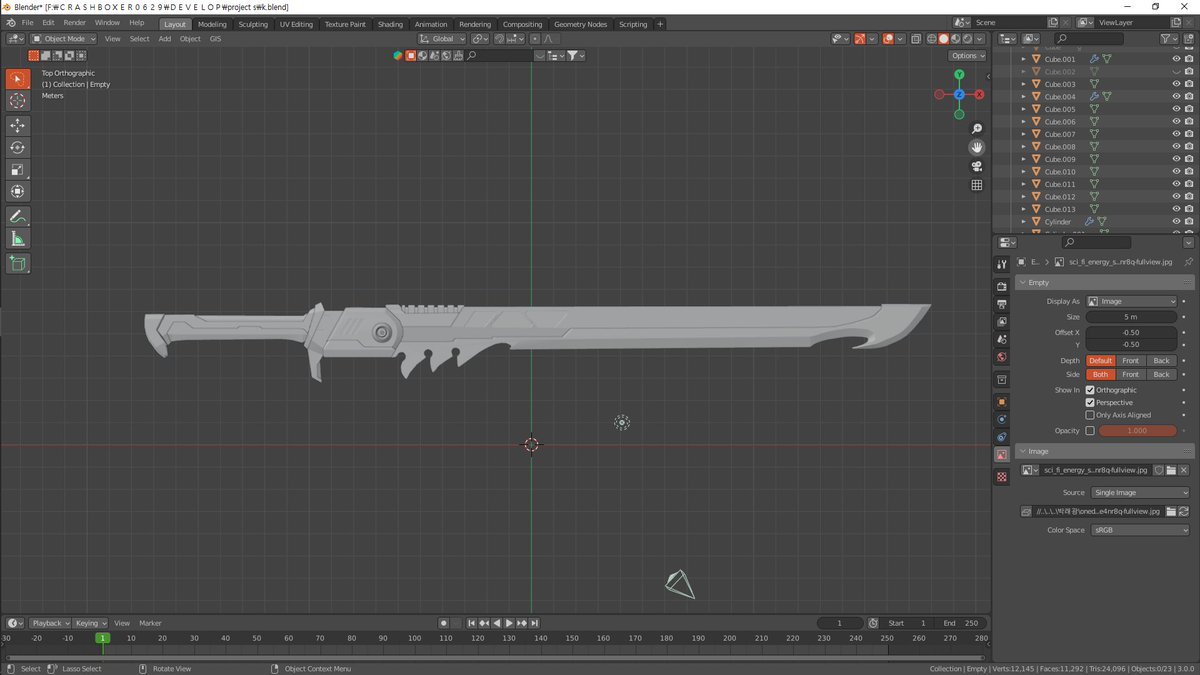Collapse the Image panel

coord(1106,451)
